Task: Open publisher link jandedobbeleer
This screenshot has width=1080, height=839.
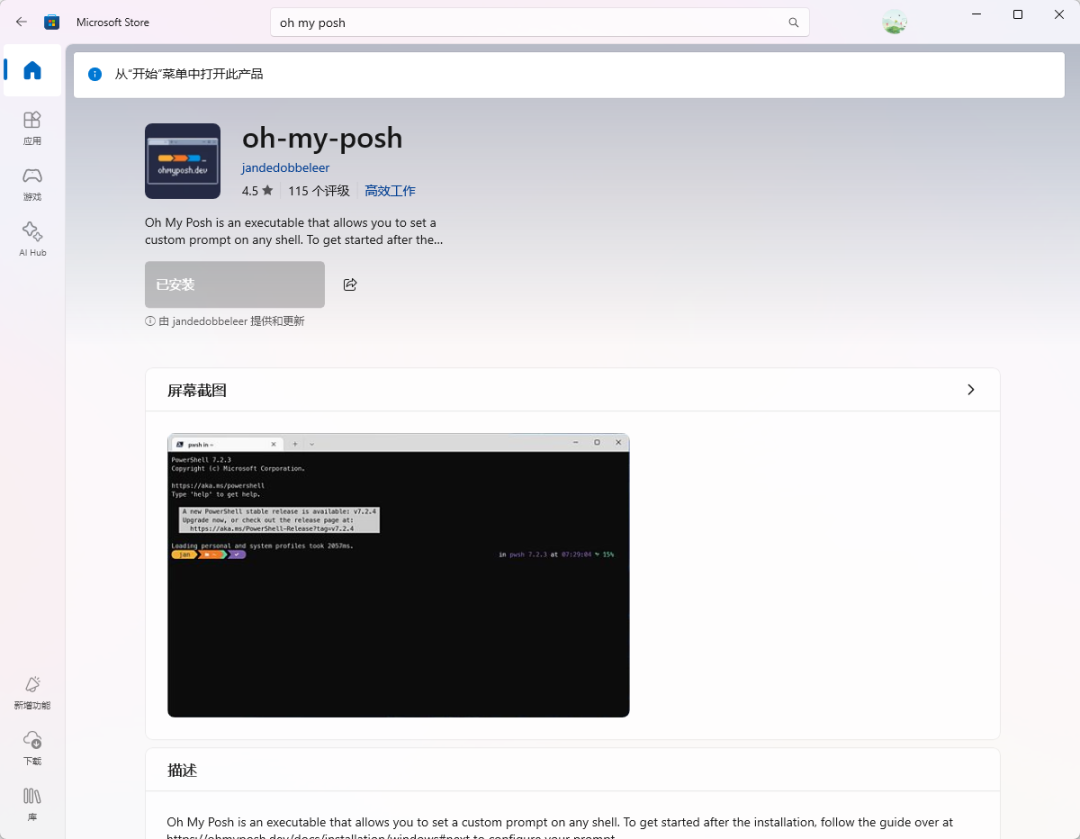Action: click(285, 167)
